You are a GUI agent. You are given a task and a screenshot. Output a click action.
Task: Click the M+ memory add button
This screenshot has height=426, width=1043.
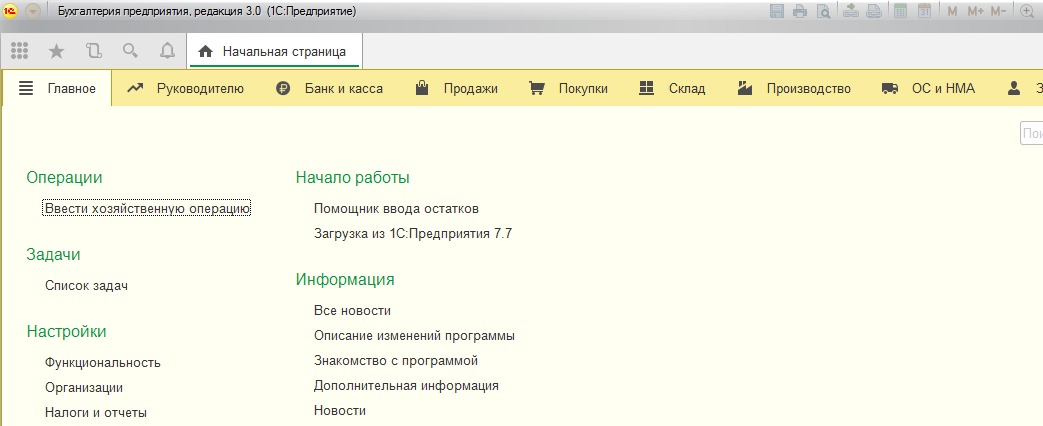(975, 11)
